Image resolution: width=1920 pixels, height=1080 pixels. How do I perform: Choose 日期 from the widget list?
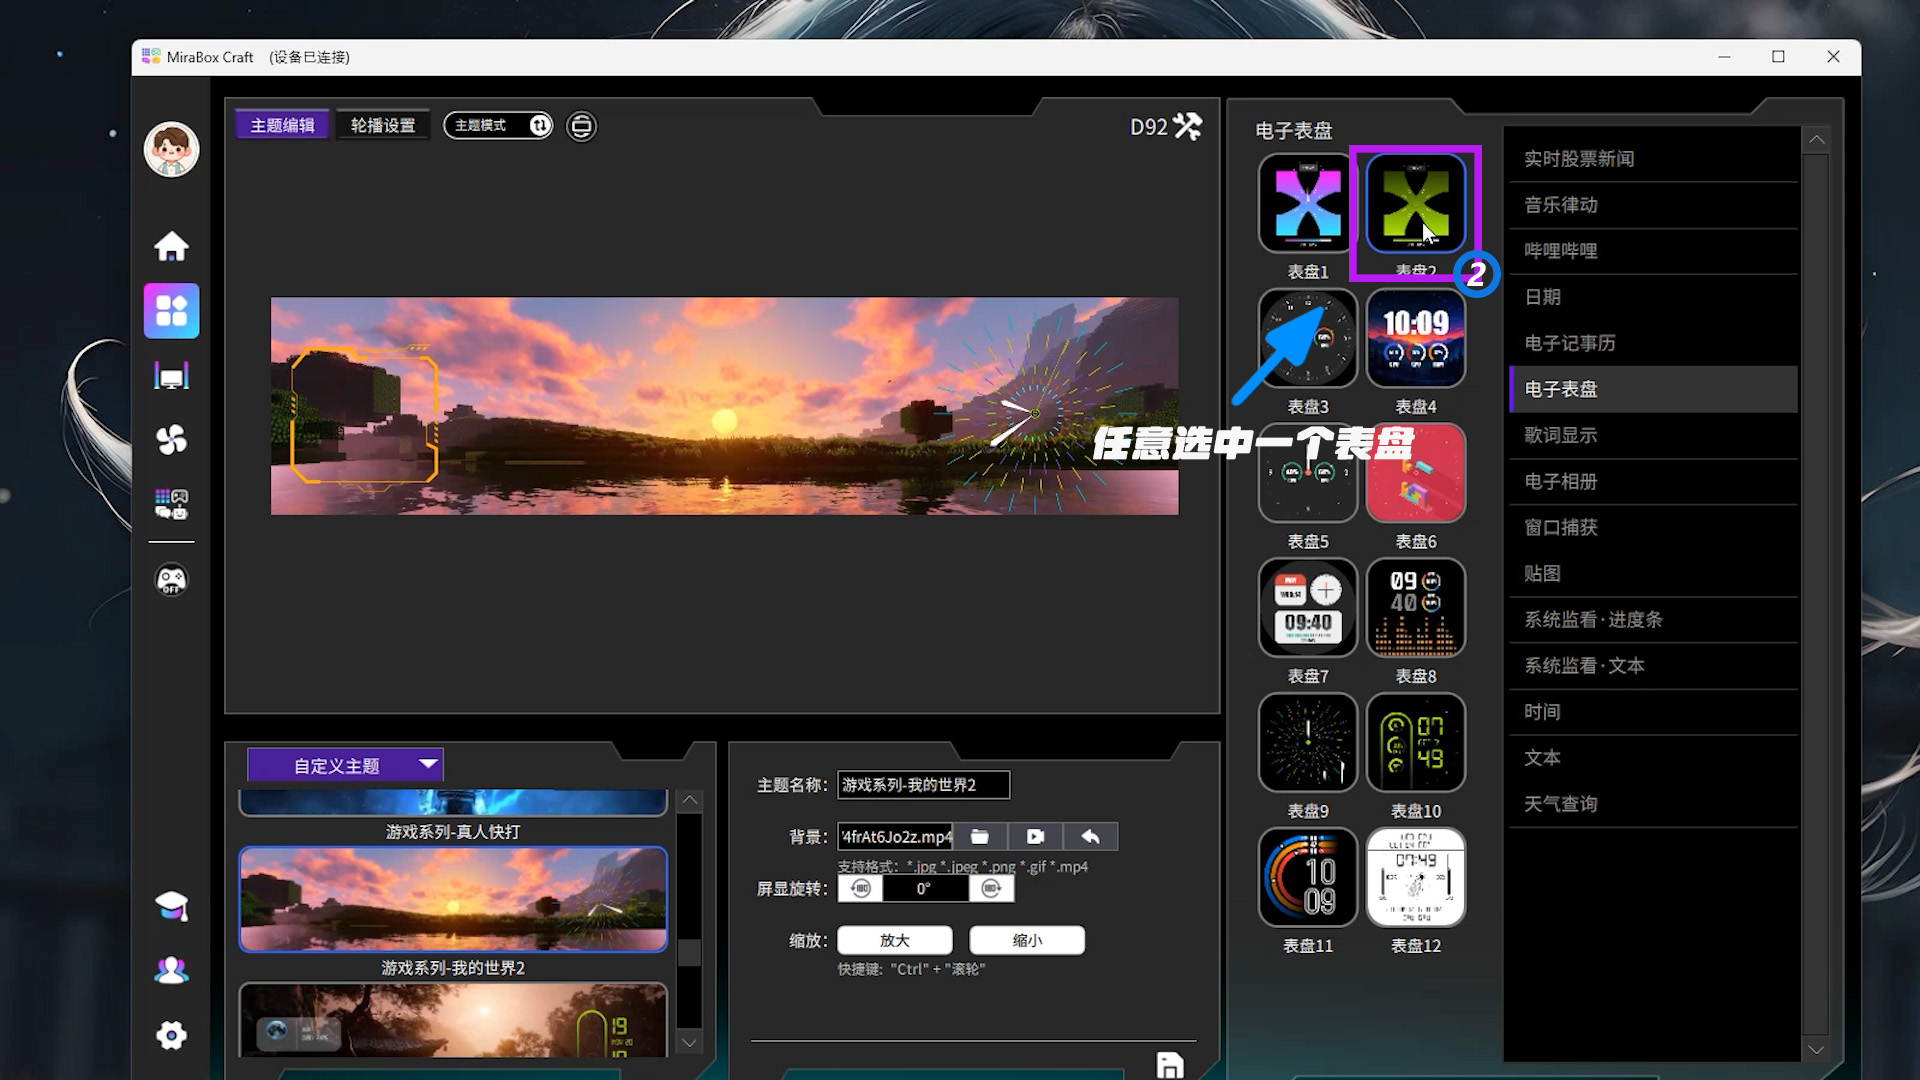point(1653,297)
